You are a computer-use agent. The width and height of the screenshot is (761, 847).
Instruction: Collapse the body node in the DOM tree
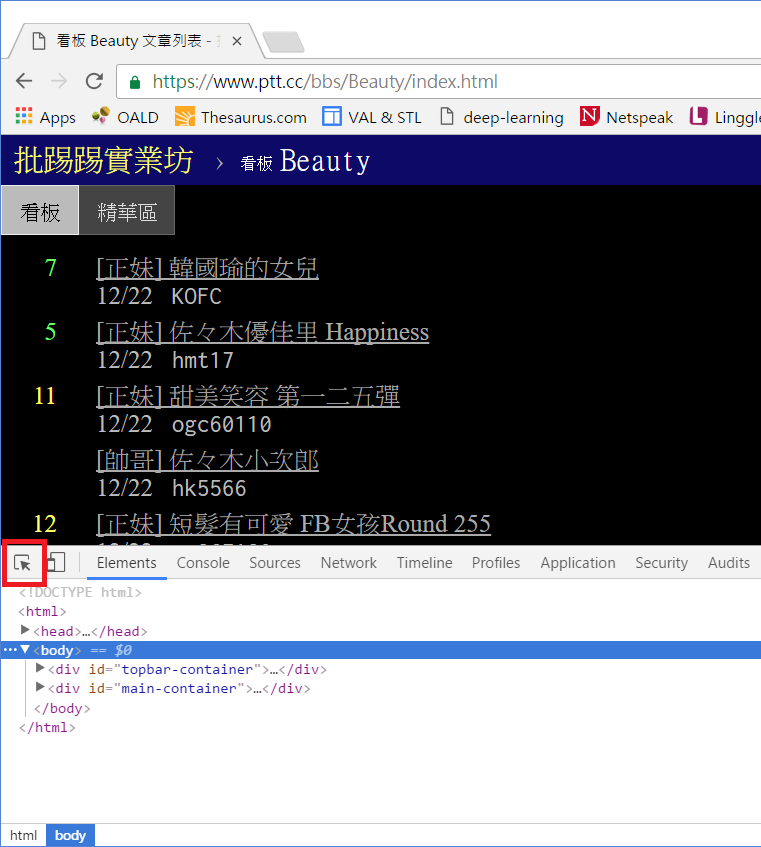[25, 649]
